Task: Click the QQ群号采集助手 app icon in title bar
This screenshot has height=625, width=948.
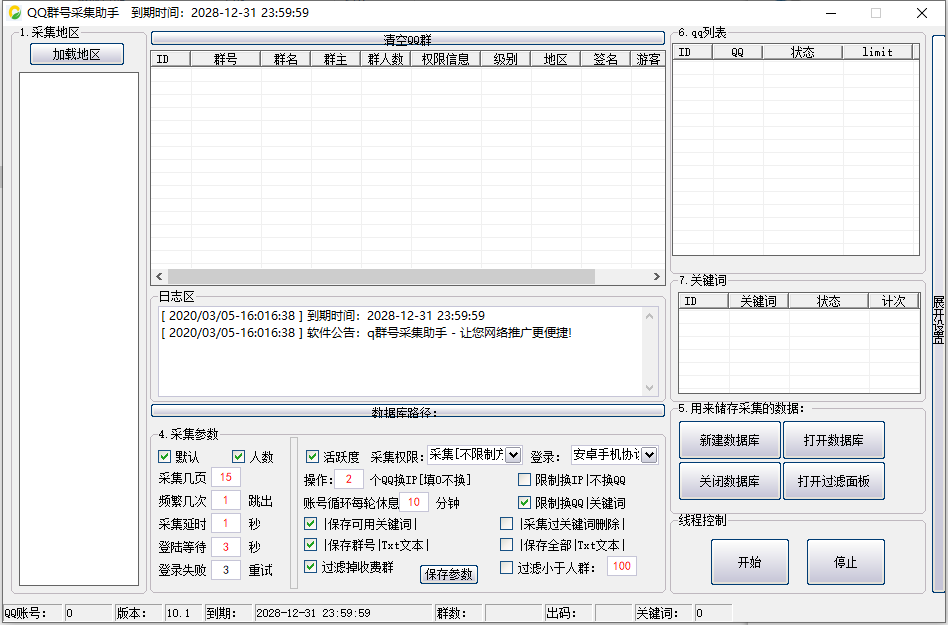Action: (x=15, y=13)
